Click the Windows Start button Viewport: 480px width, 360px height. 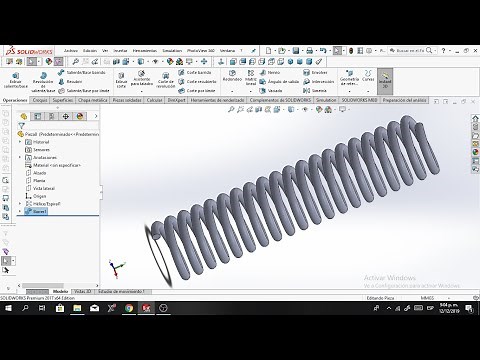point(8,308)
